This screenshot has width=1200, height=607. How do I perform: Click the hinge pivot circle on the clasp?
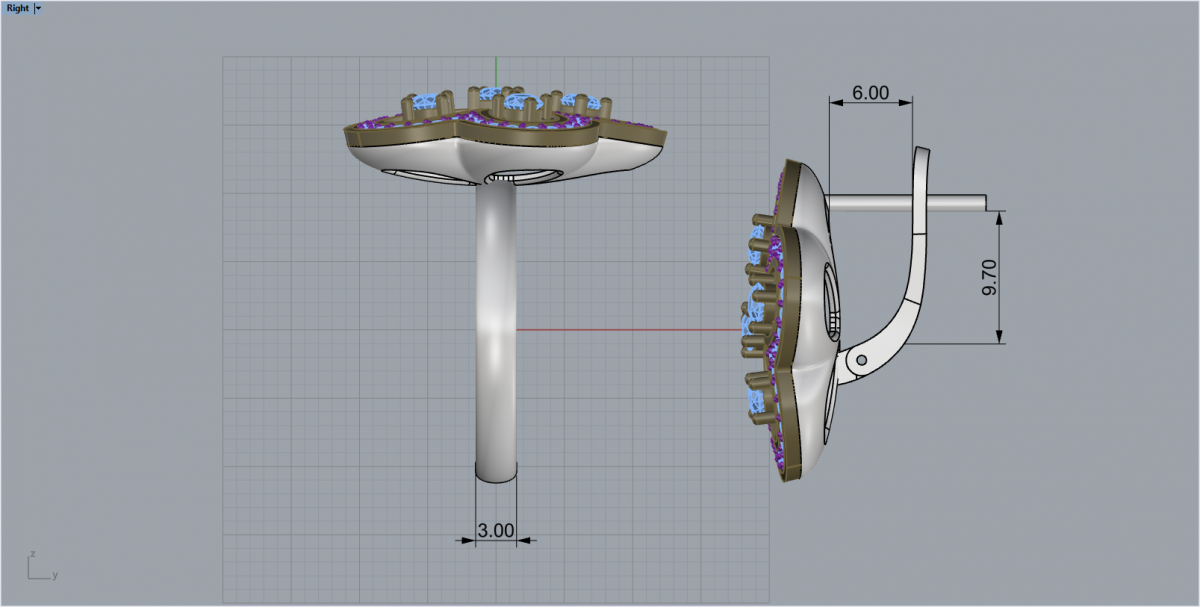[x=860, y=359]
